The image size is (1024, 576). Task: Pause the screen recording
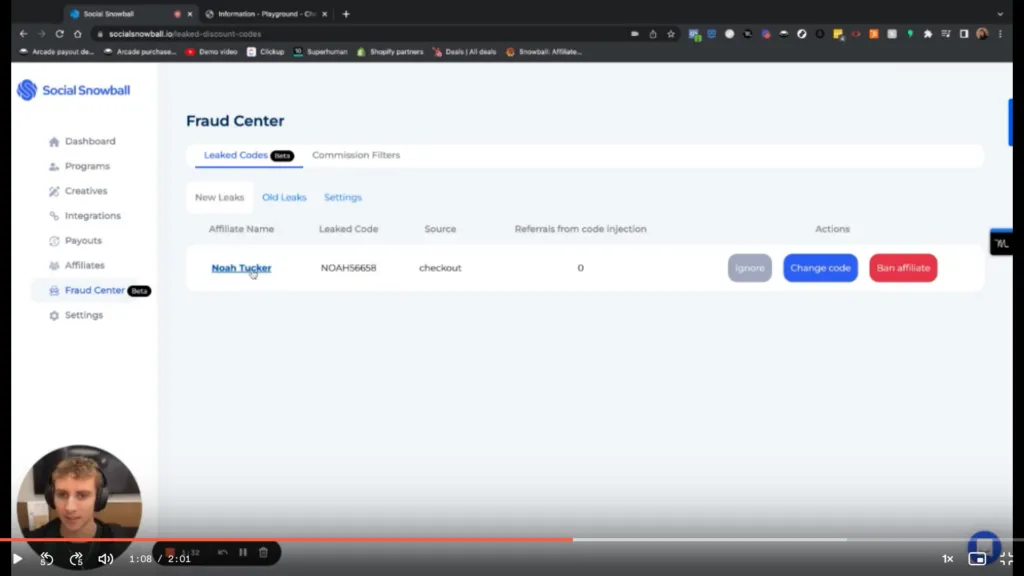(243, 552)
